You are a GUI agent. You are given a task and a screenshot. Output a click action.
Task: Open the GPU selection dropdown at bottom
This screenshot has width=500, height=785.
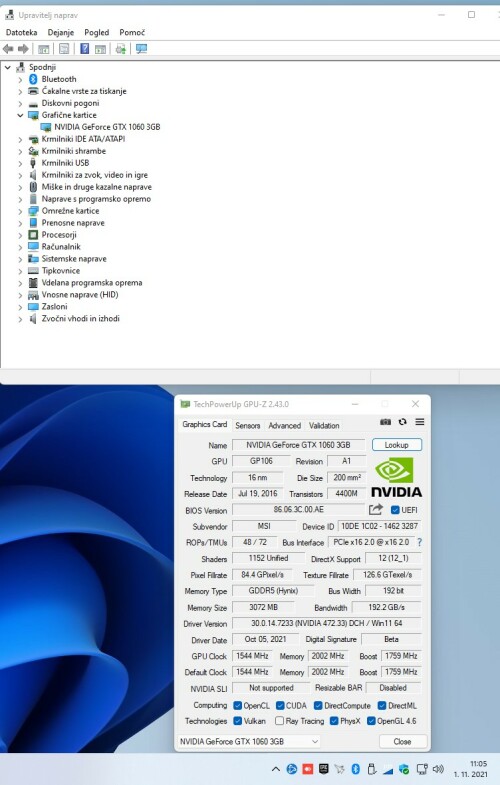[249, 741]
